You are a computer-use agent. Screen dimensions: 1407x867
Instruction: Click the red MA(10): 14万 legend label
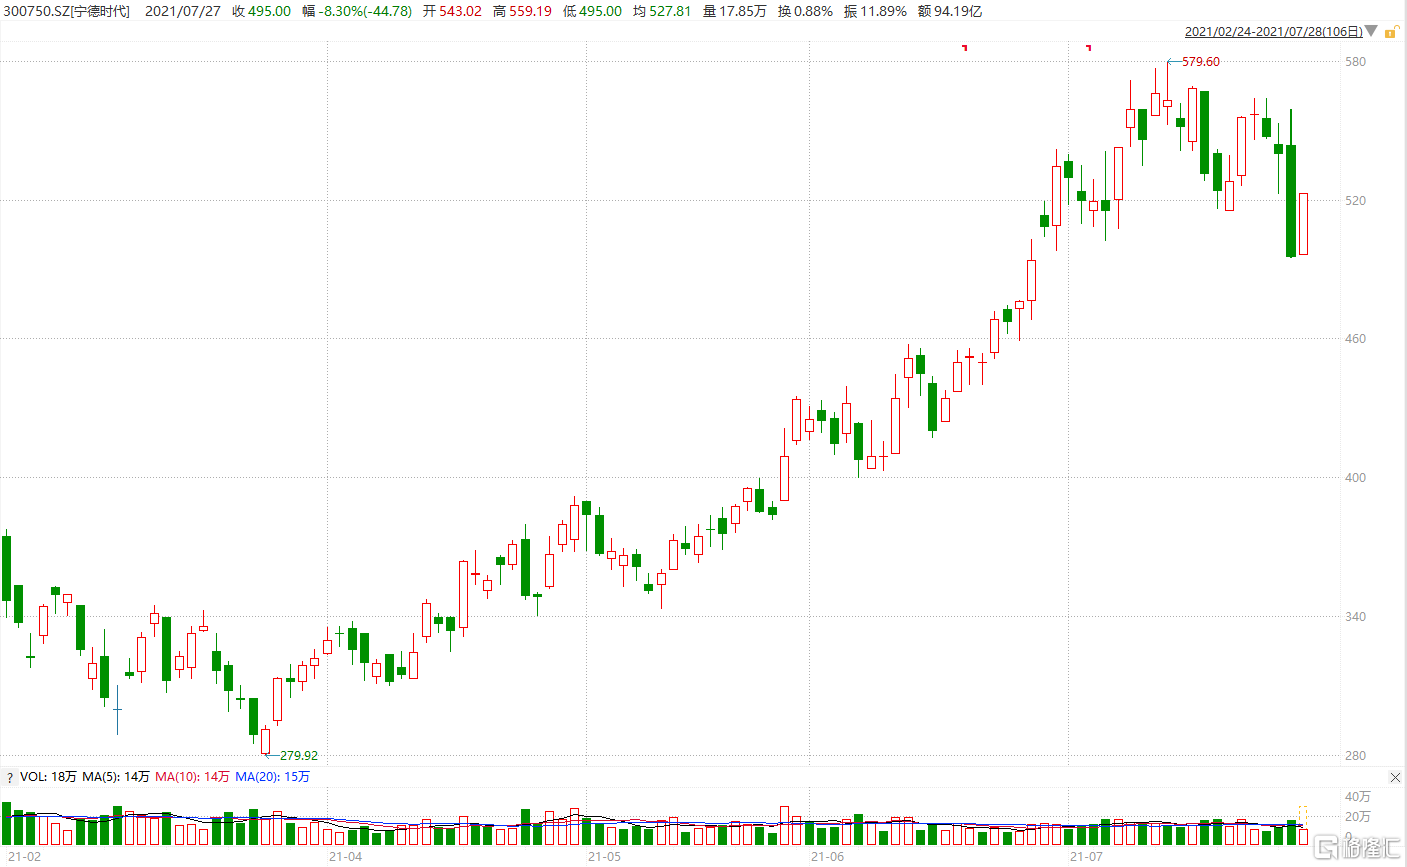coord(192,777)
